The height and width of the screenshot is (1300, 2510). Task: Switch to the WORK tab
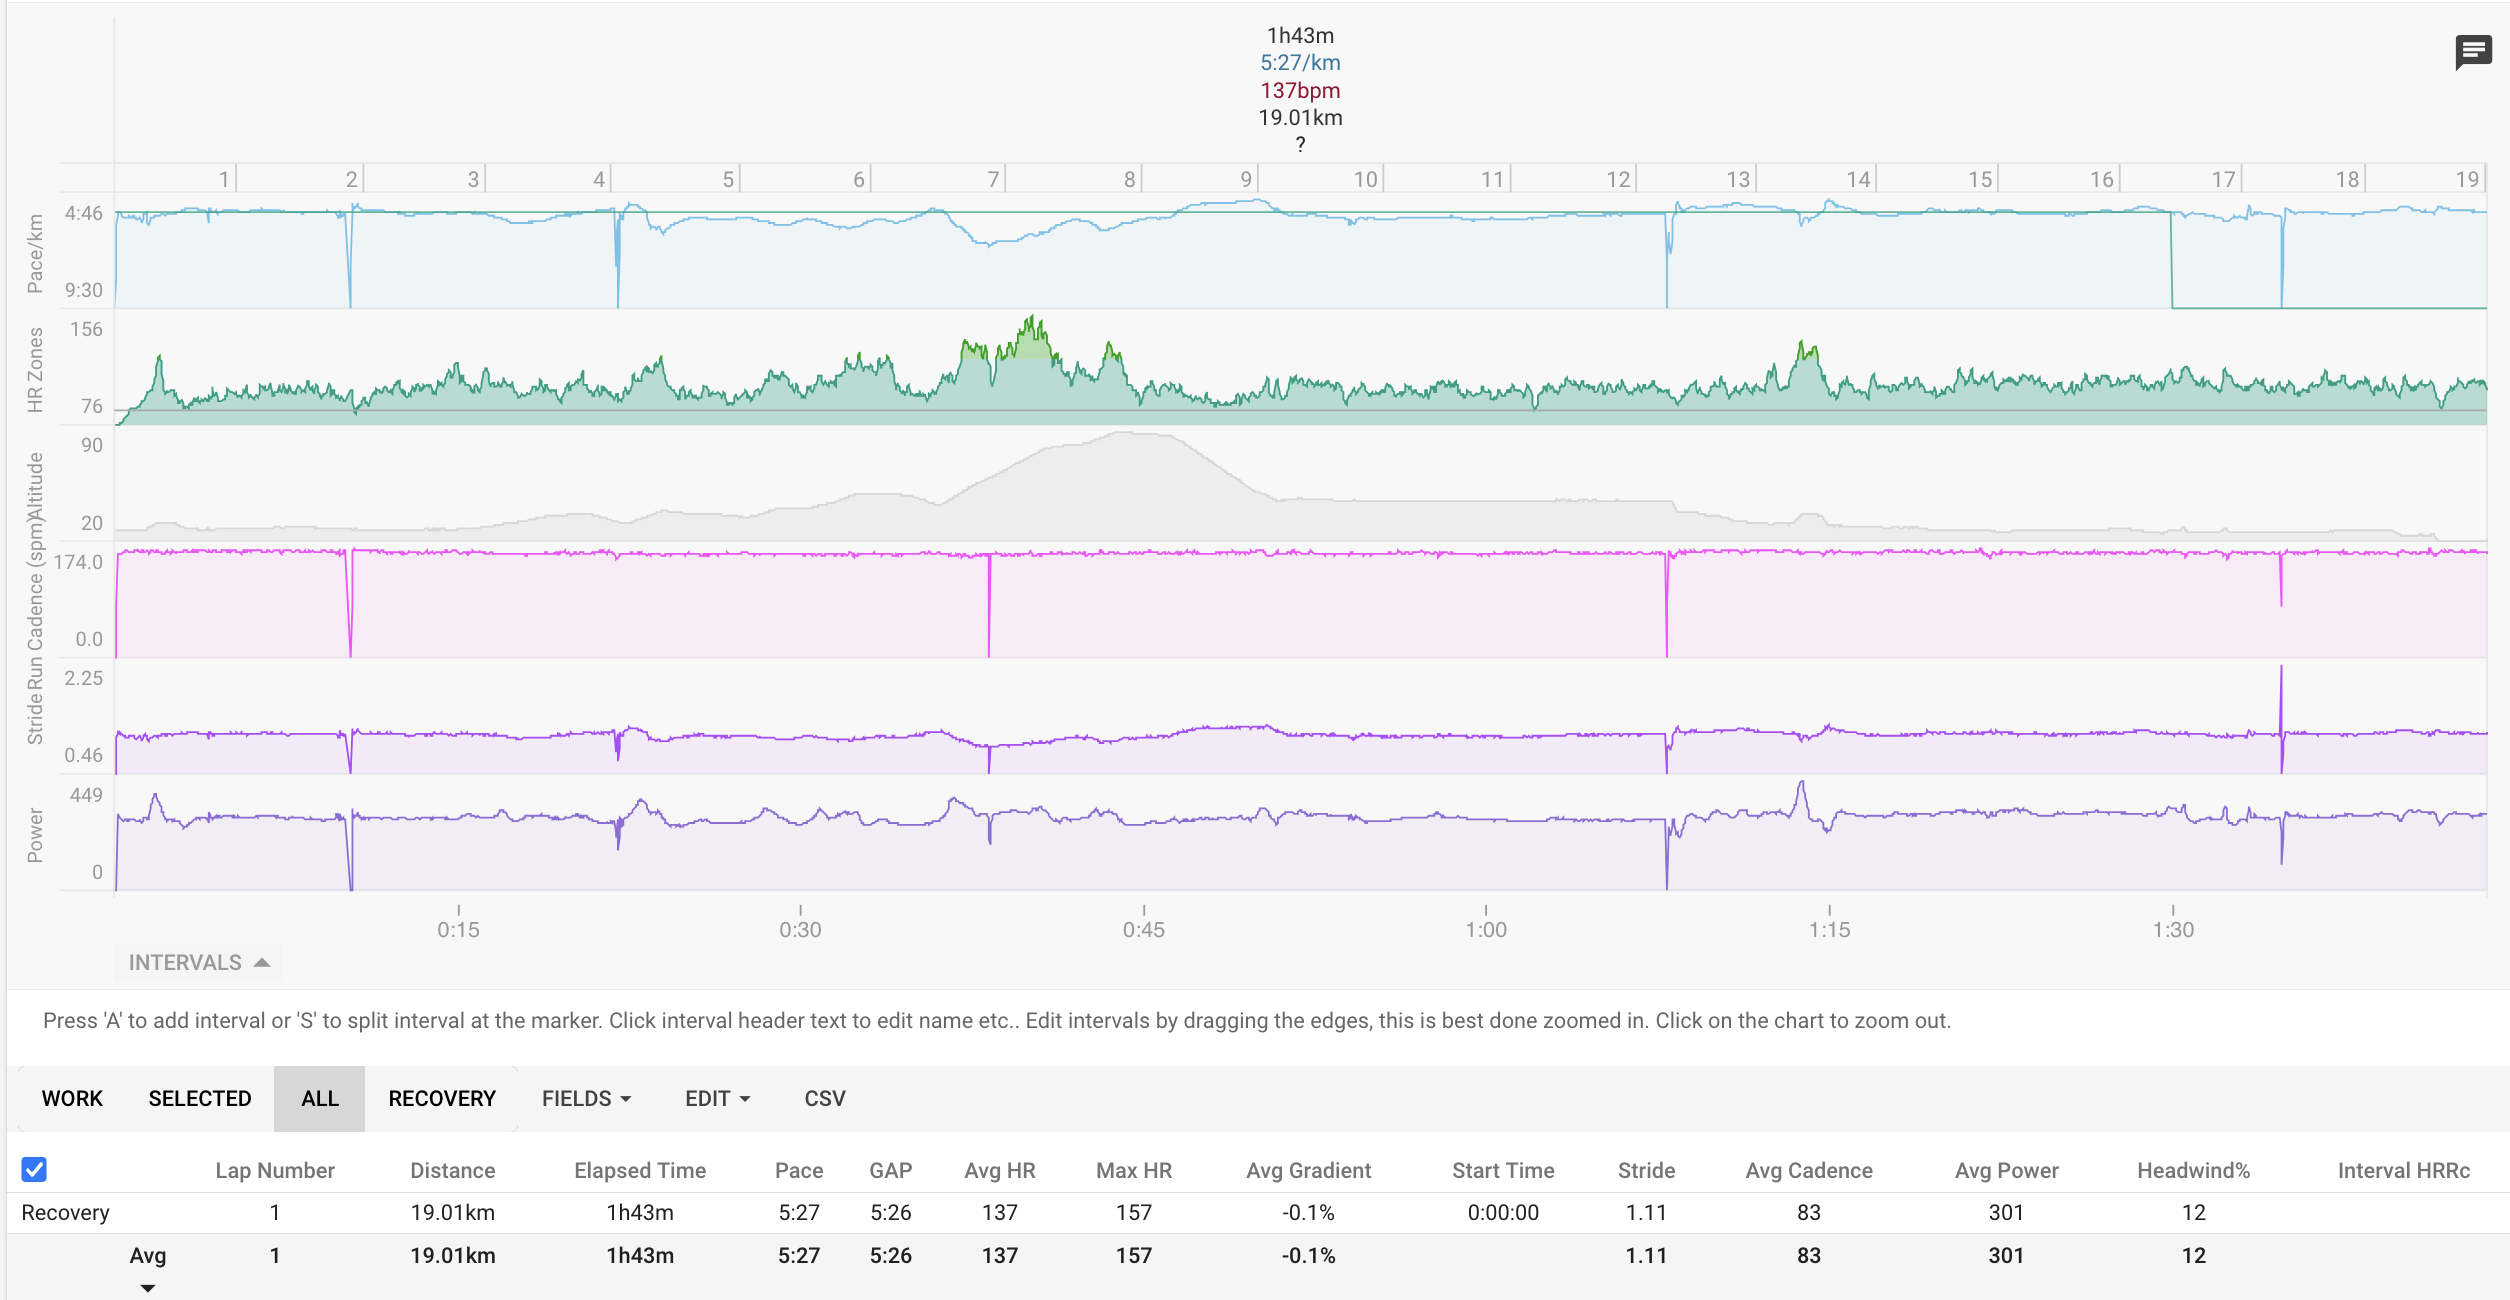72,1098
